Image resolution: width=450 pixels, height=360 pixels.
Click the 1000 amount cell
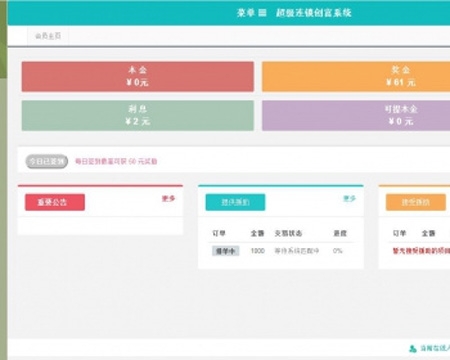(x=258, y=251)
